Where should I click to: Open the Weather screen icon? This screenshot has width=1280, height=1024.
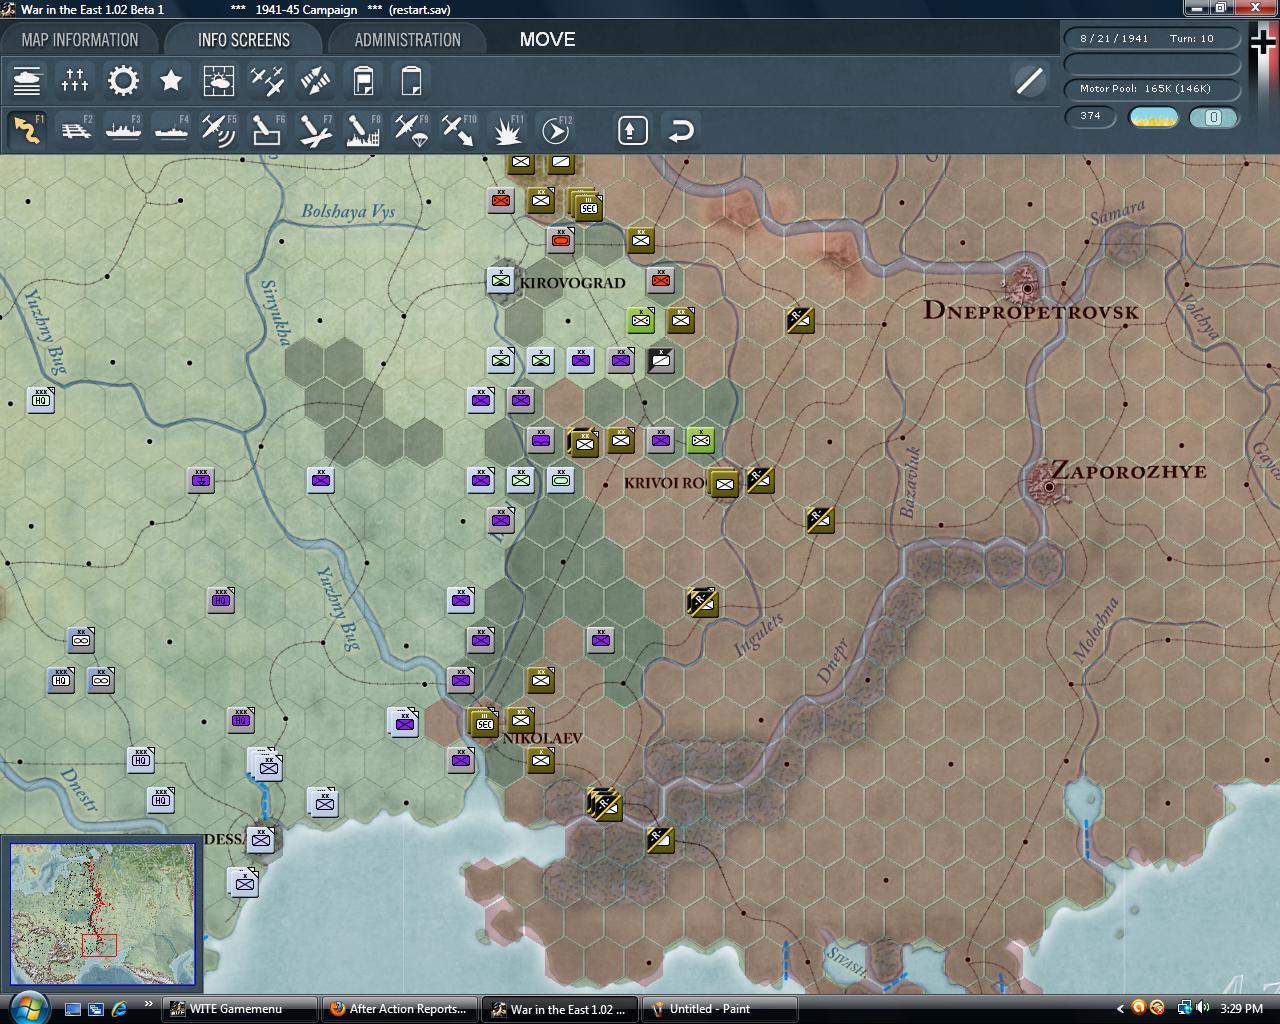[219, 80]
